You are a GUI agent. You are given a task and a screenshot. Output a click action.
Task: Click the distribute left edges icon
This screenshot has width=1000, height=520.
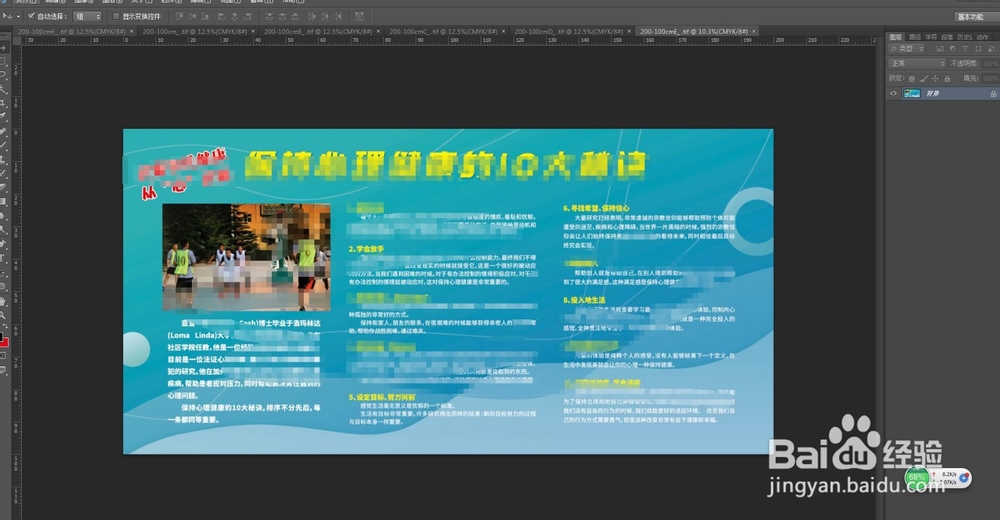[x=312, y=16]
